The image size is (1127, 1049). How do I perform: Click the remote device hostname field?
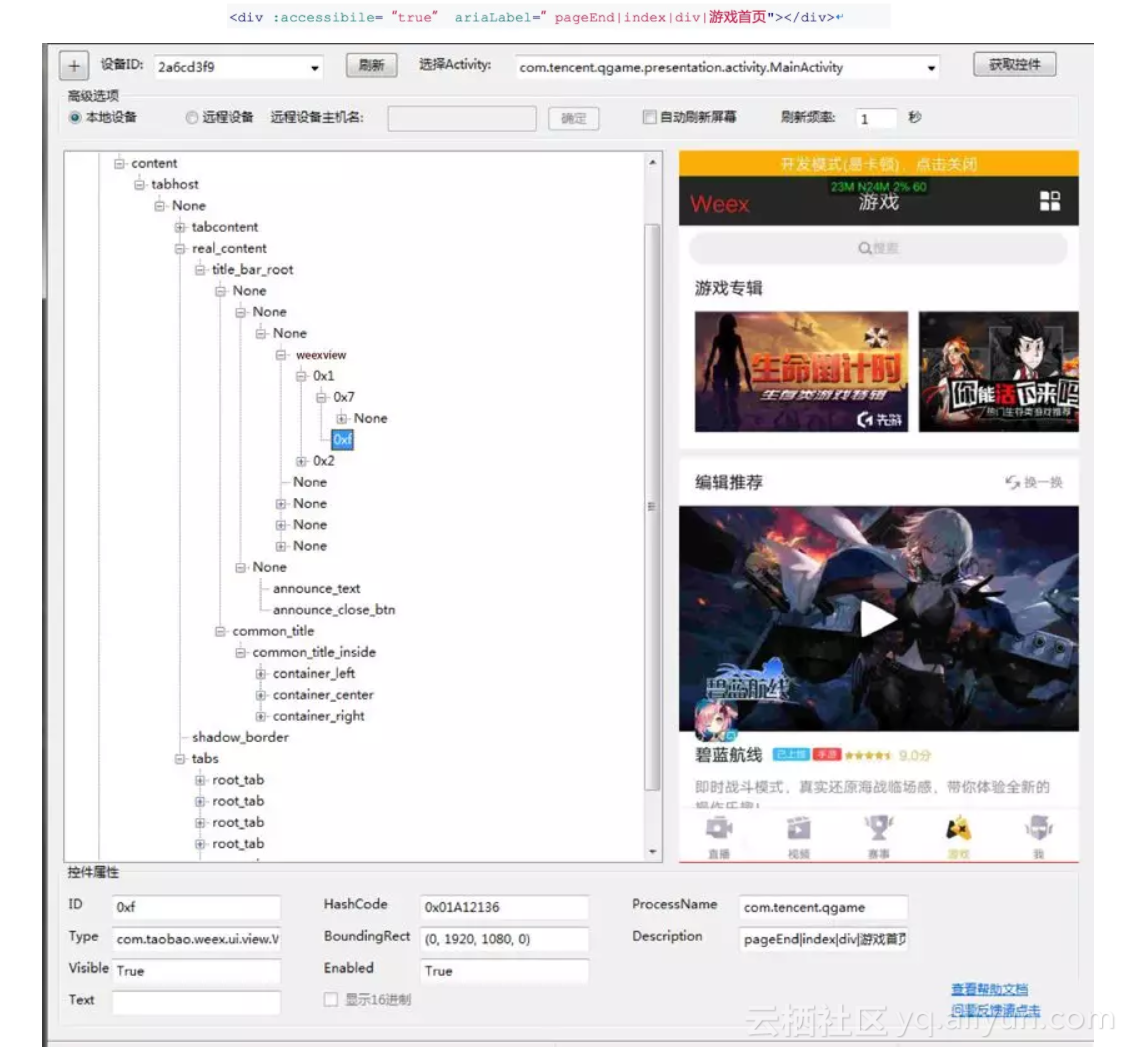(461, 118)
